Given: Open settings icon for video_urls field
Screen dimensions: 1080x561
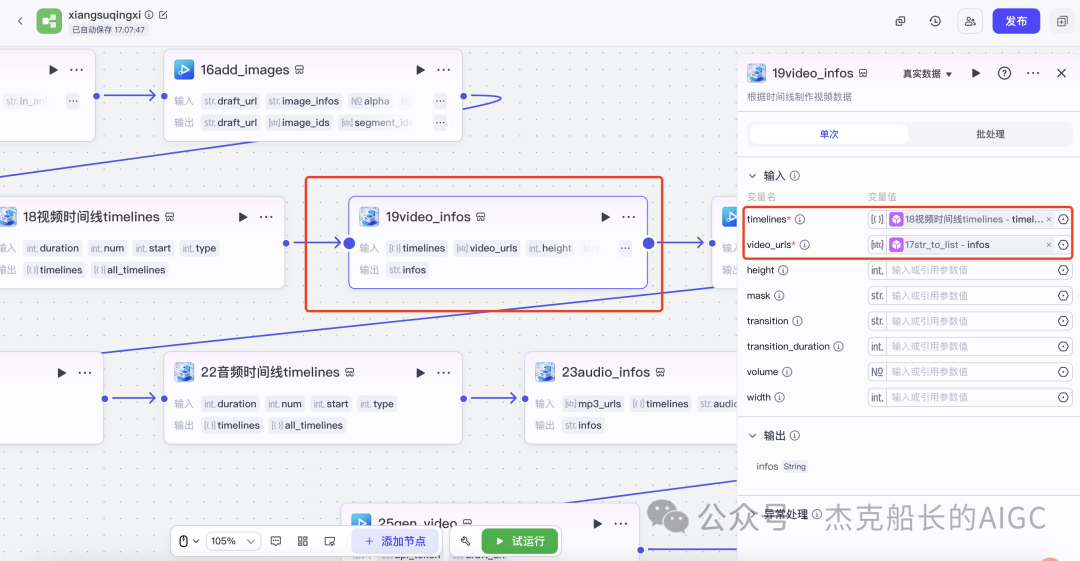Looking at the screenshot, I should point(1063,245).
